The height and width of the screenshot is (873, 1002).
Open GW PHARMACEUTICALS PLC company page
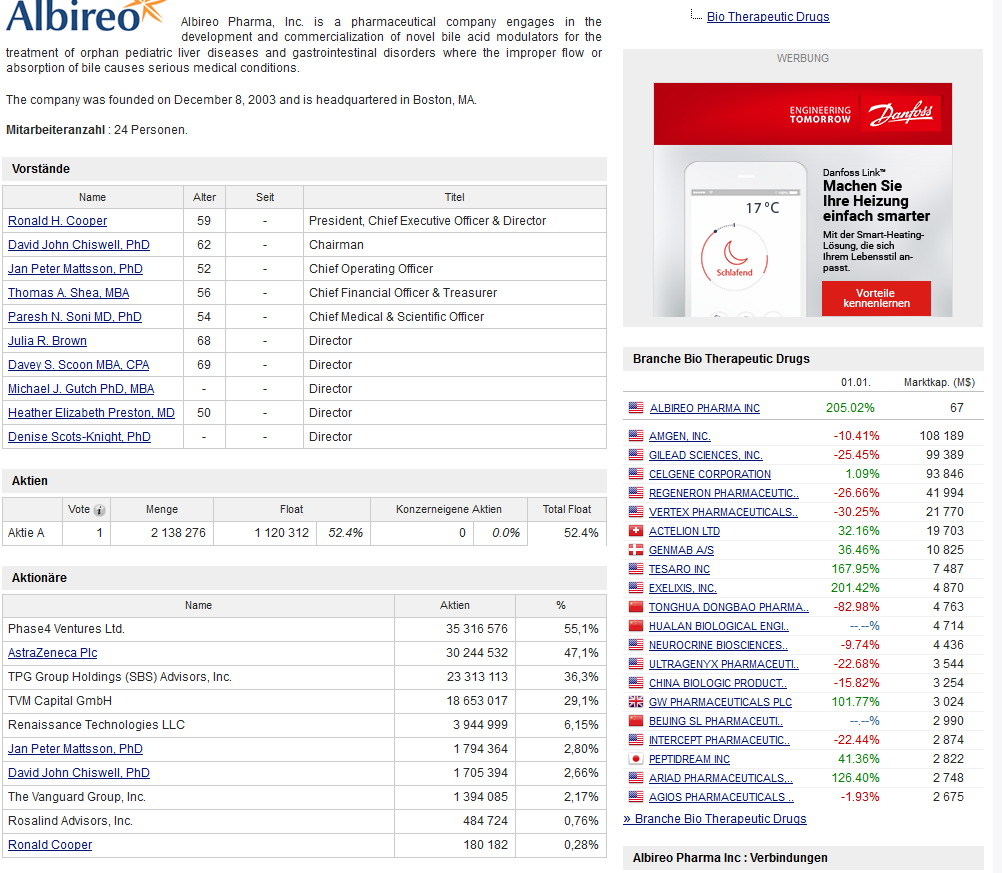tap(720, 702)
